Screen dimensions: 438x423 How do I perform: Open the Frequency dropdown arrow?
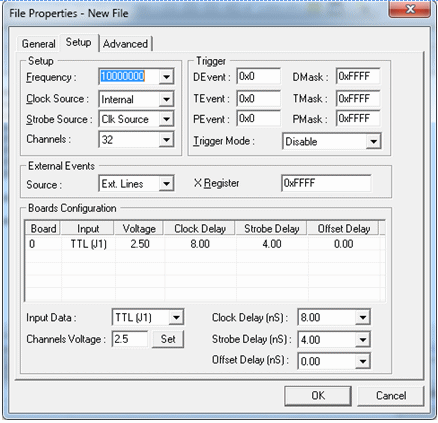(x=166, y=77)
